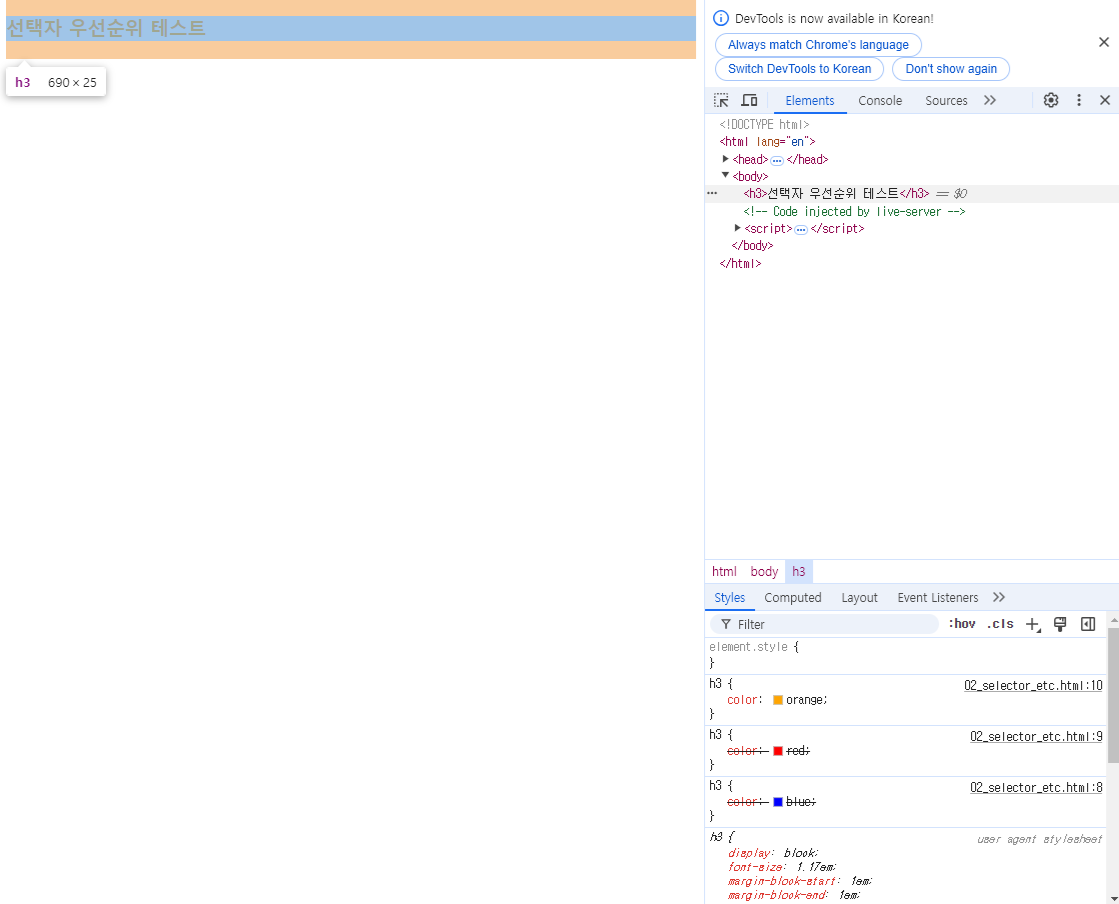Collapse the body element node
The height and width of the screenshot is (904, 1119).
(x=725, y=176)
